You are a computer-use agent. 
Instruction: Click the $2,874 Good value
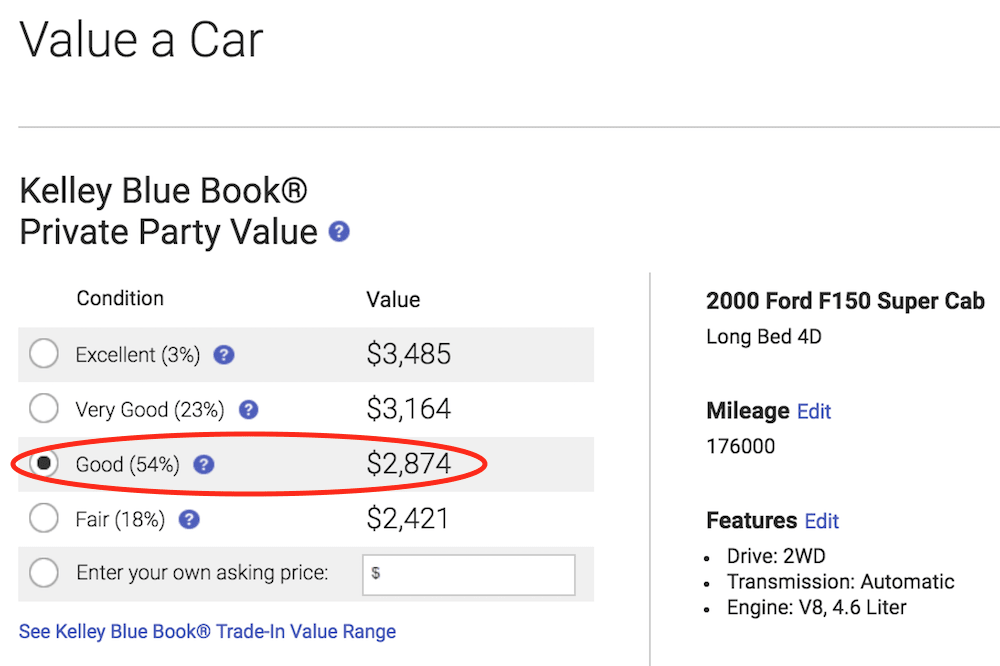click(x=409, y=464)
